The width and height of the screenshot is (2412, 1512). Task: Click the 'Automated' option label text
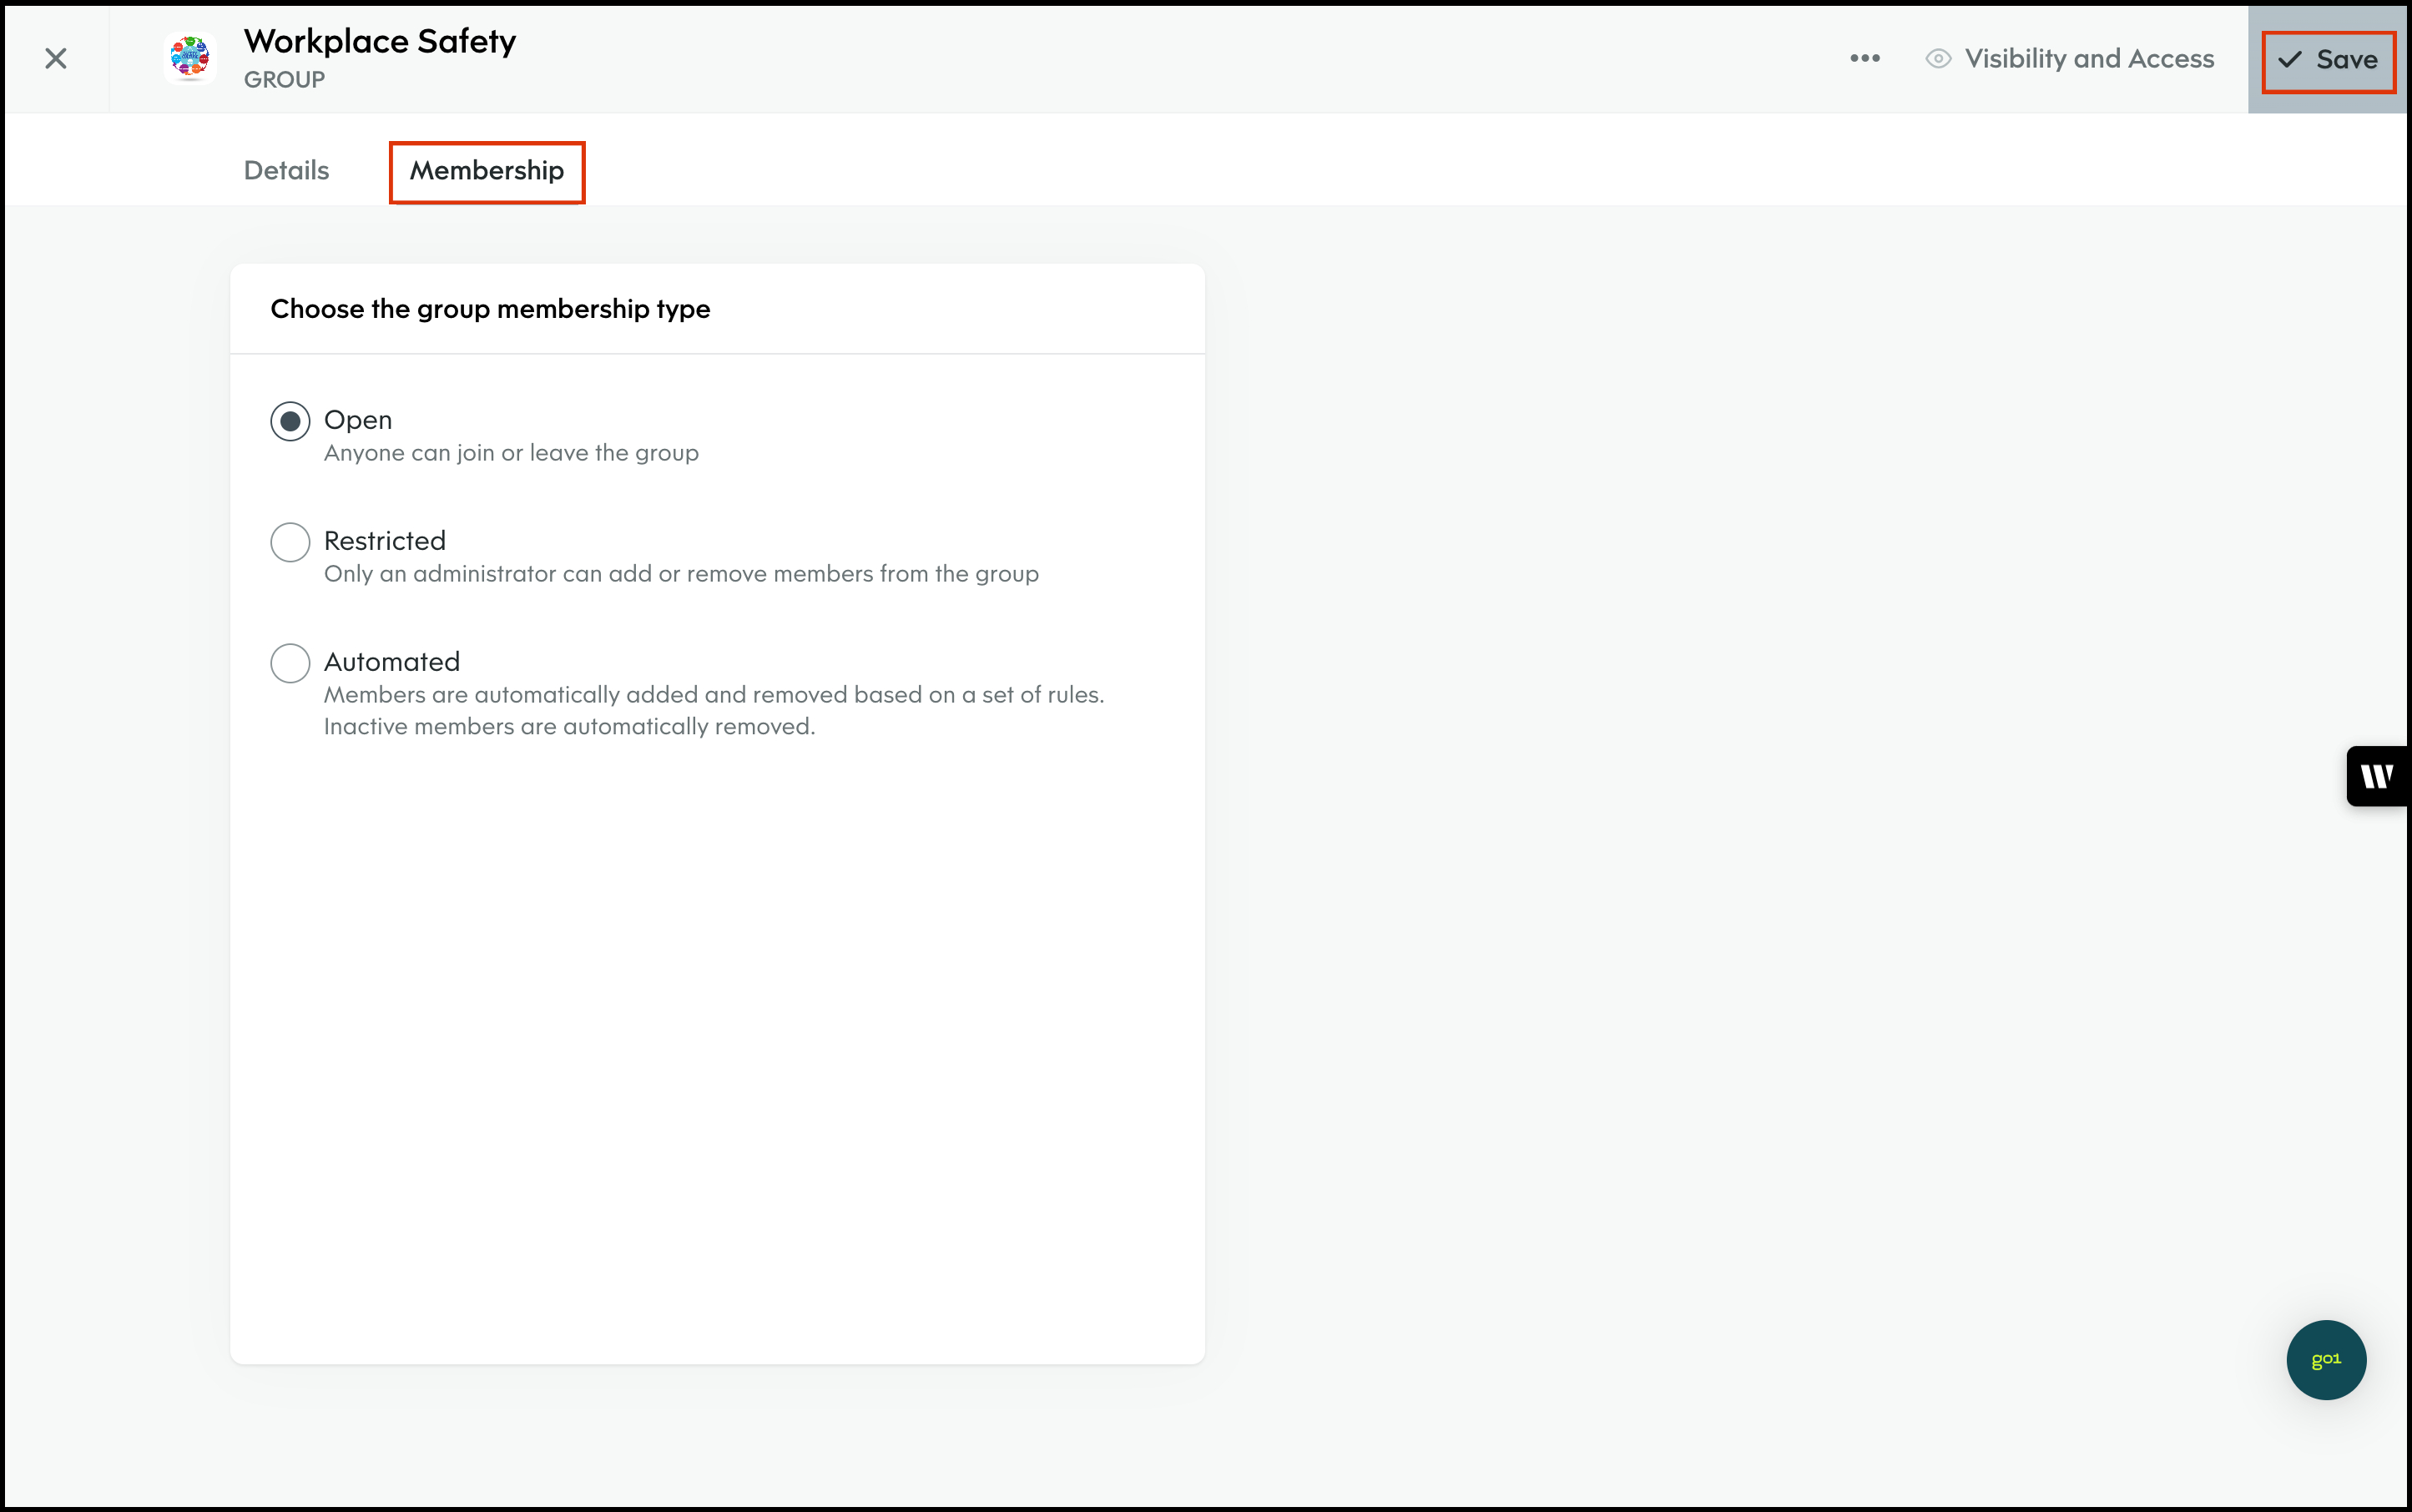[x=392, y=662]
